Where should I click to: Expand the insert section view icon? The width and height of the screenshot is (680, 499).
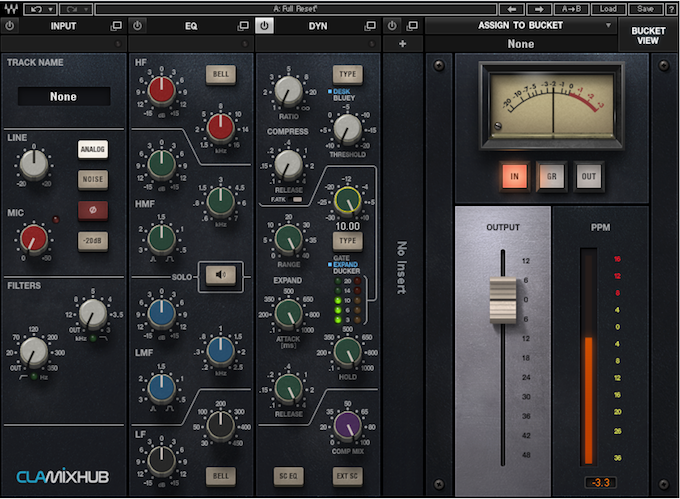pos(412,26)
